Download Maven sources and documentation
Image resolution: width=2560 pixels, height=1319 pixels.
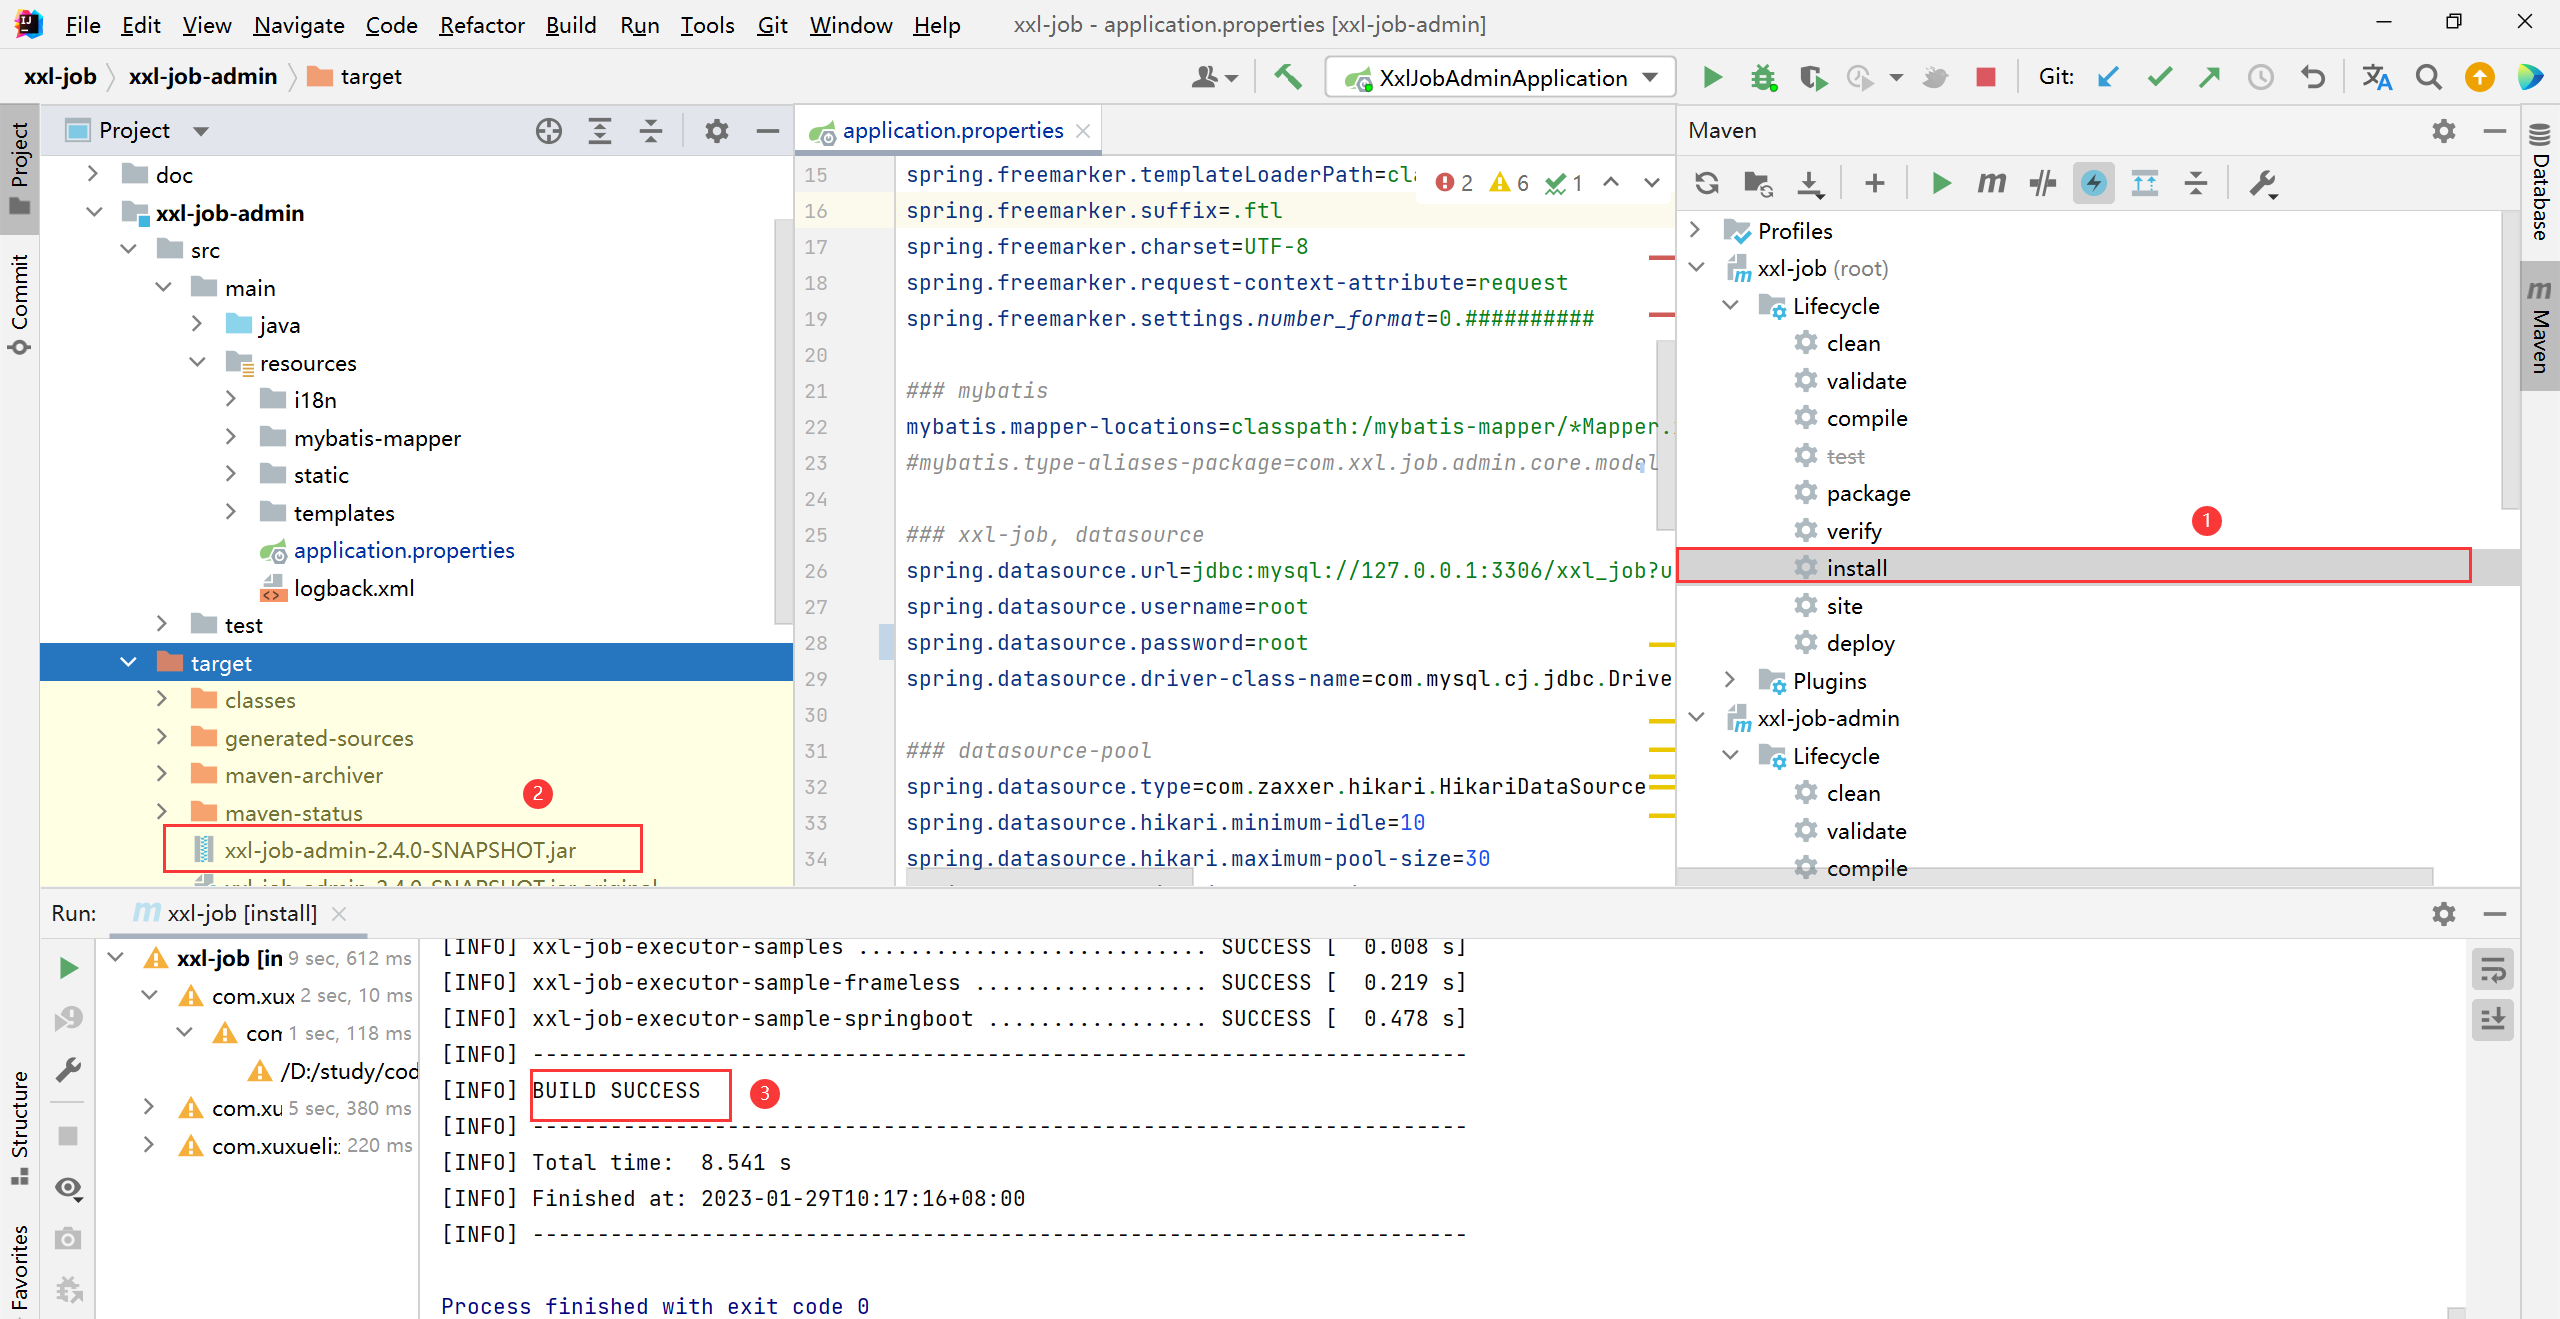1810,183
